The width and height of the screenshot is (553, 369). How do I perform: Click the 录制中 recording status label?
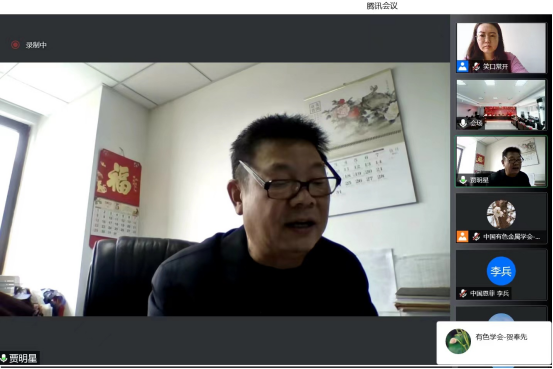point(36,45)
